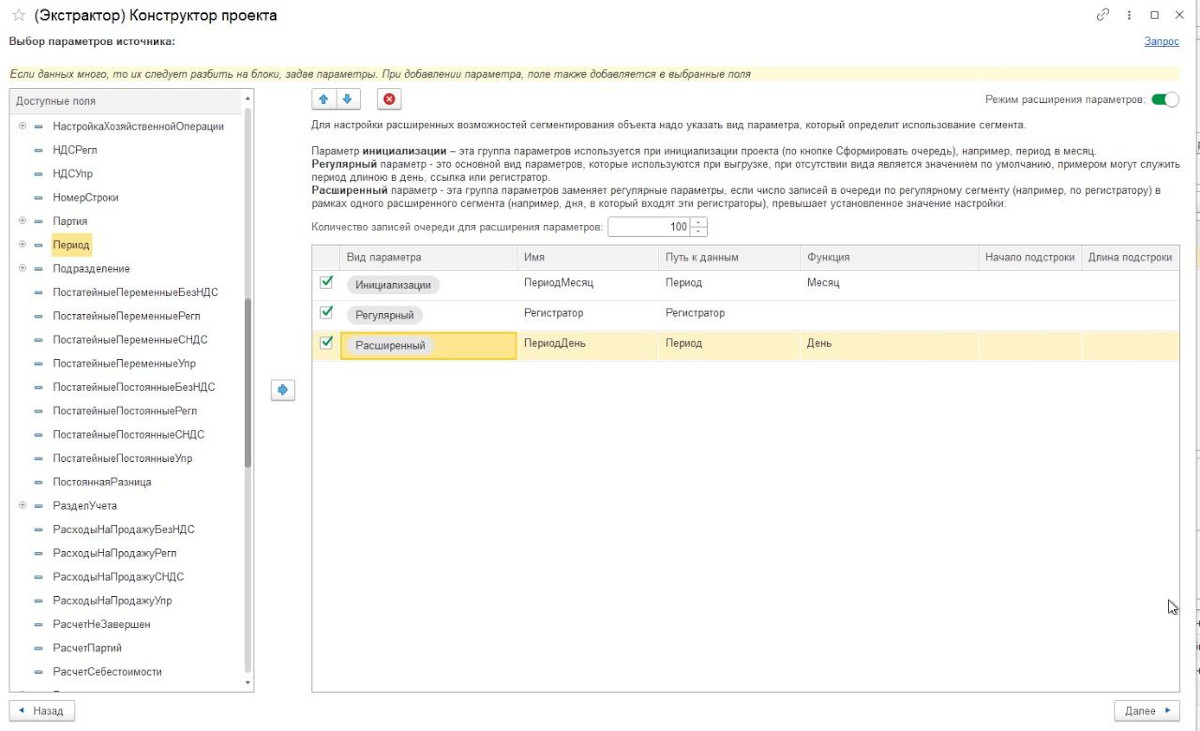The image size is (1200, 731).
Task: Select НДСУпр in available fields
Action: pos(74,174)
